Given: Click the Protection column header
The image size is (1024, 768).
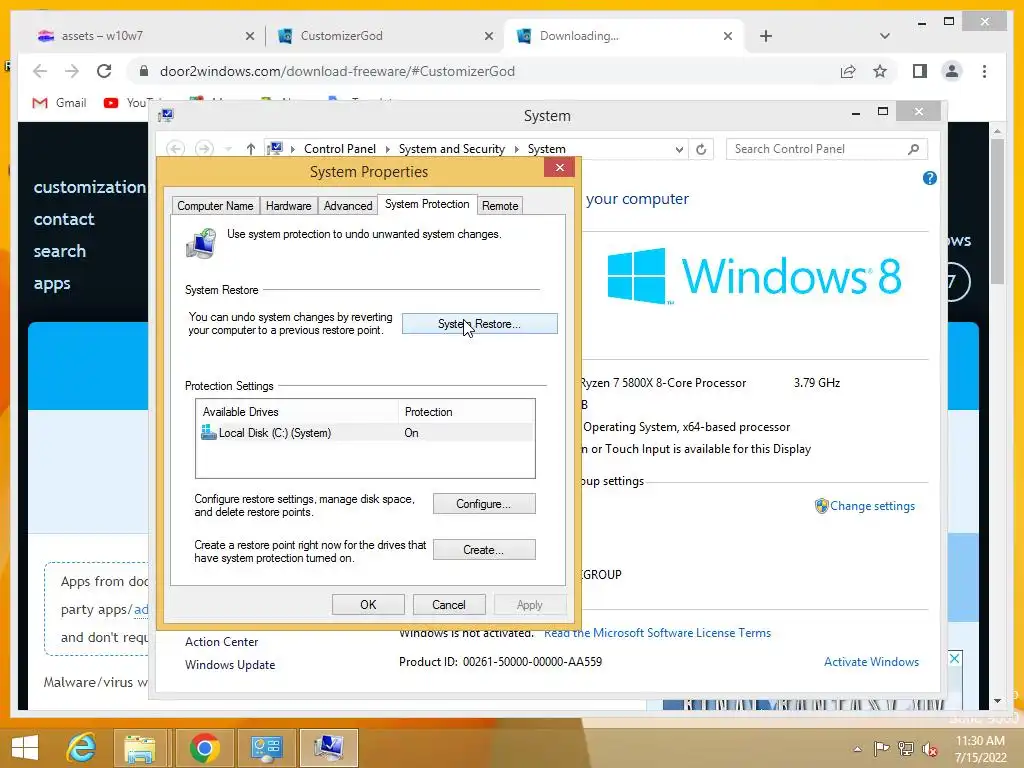Looking at the screenshot, I should [466, 412].
